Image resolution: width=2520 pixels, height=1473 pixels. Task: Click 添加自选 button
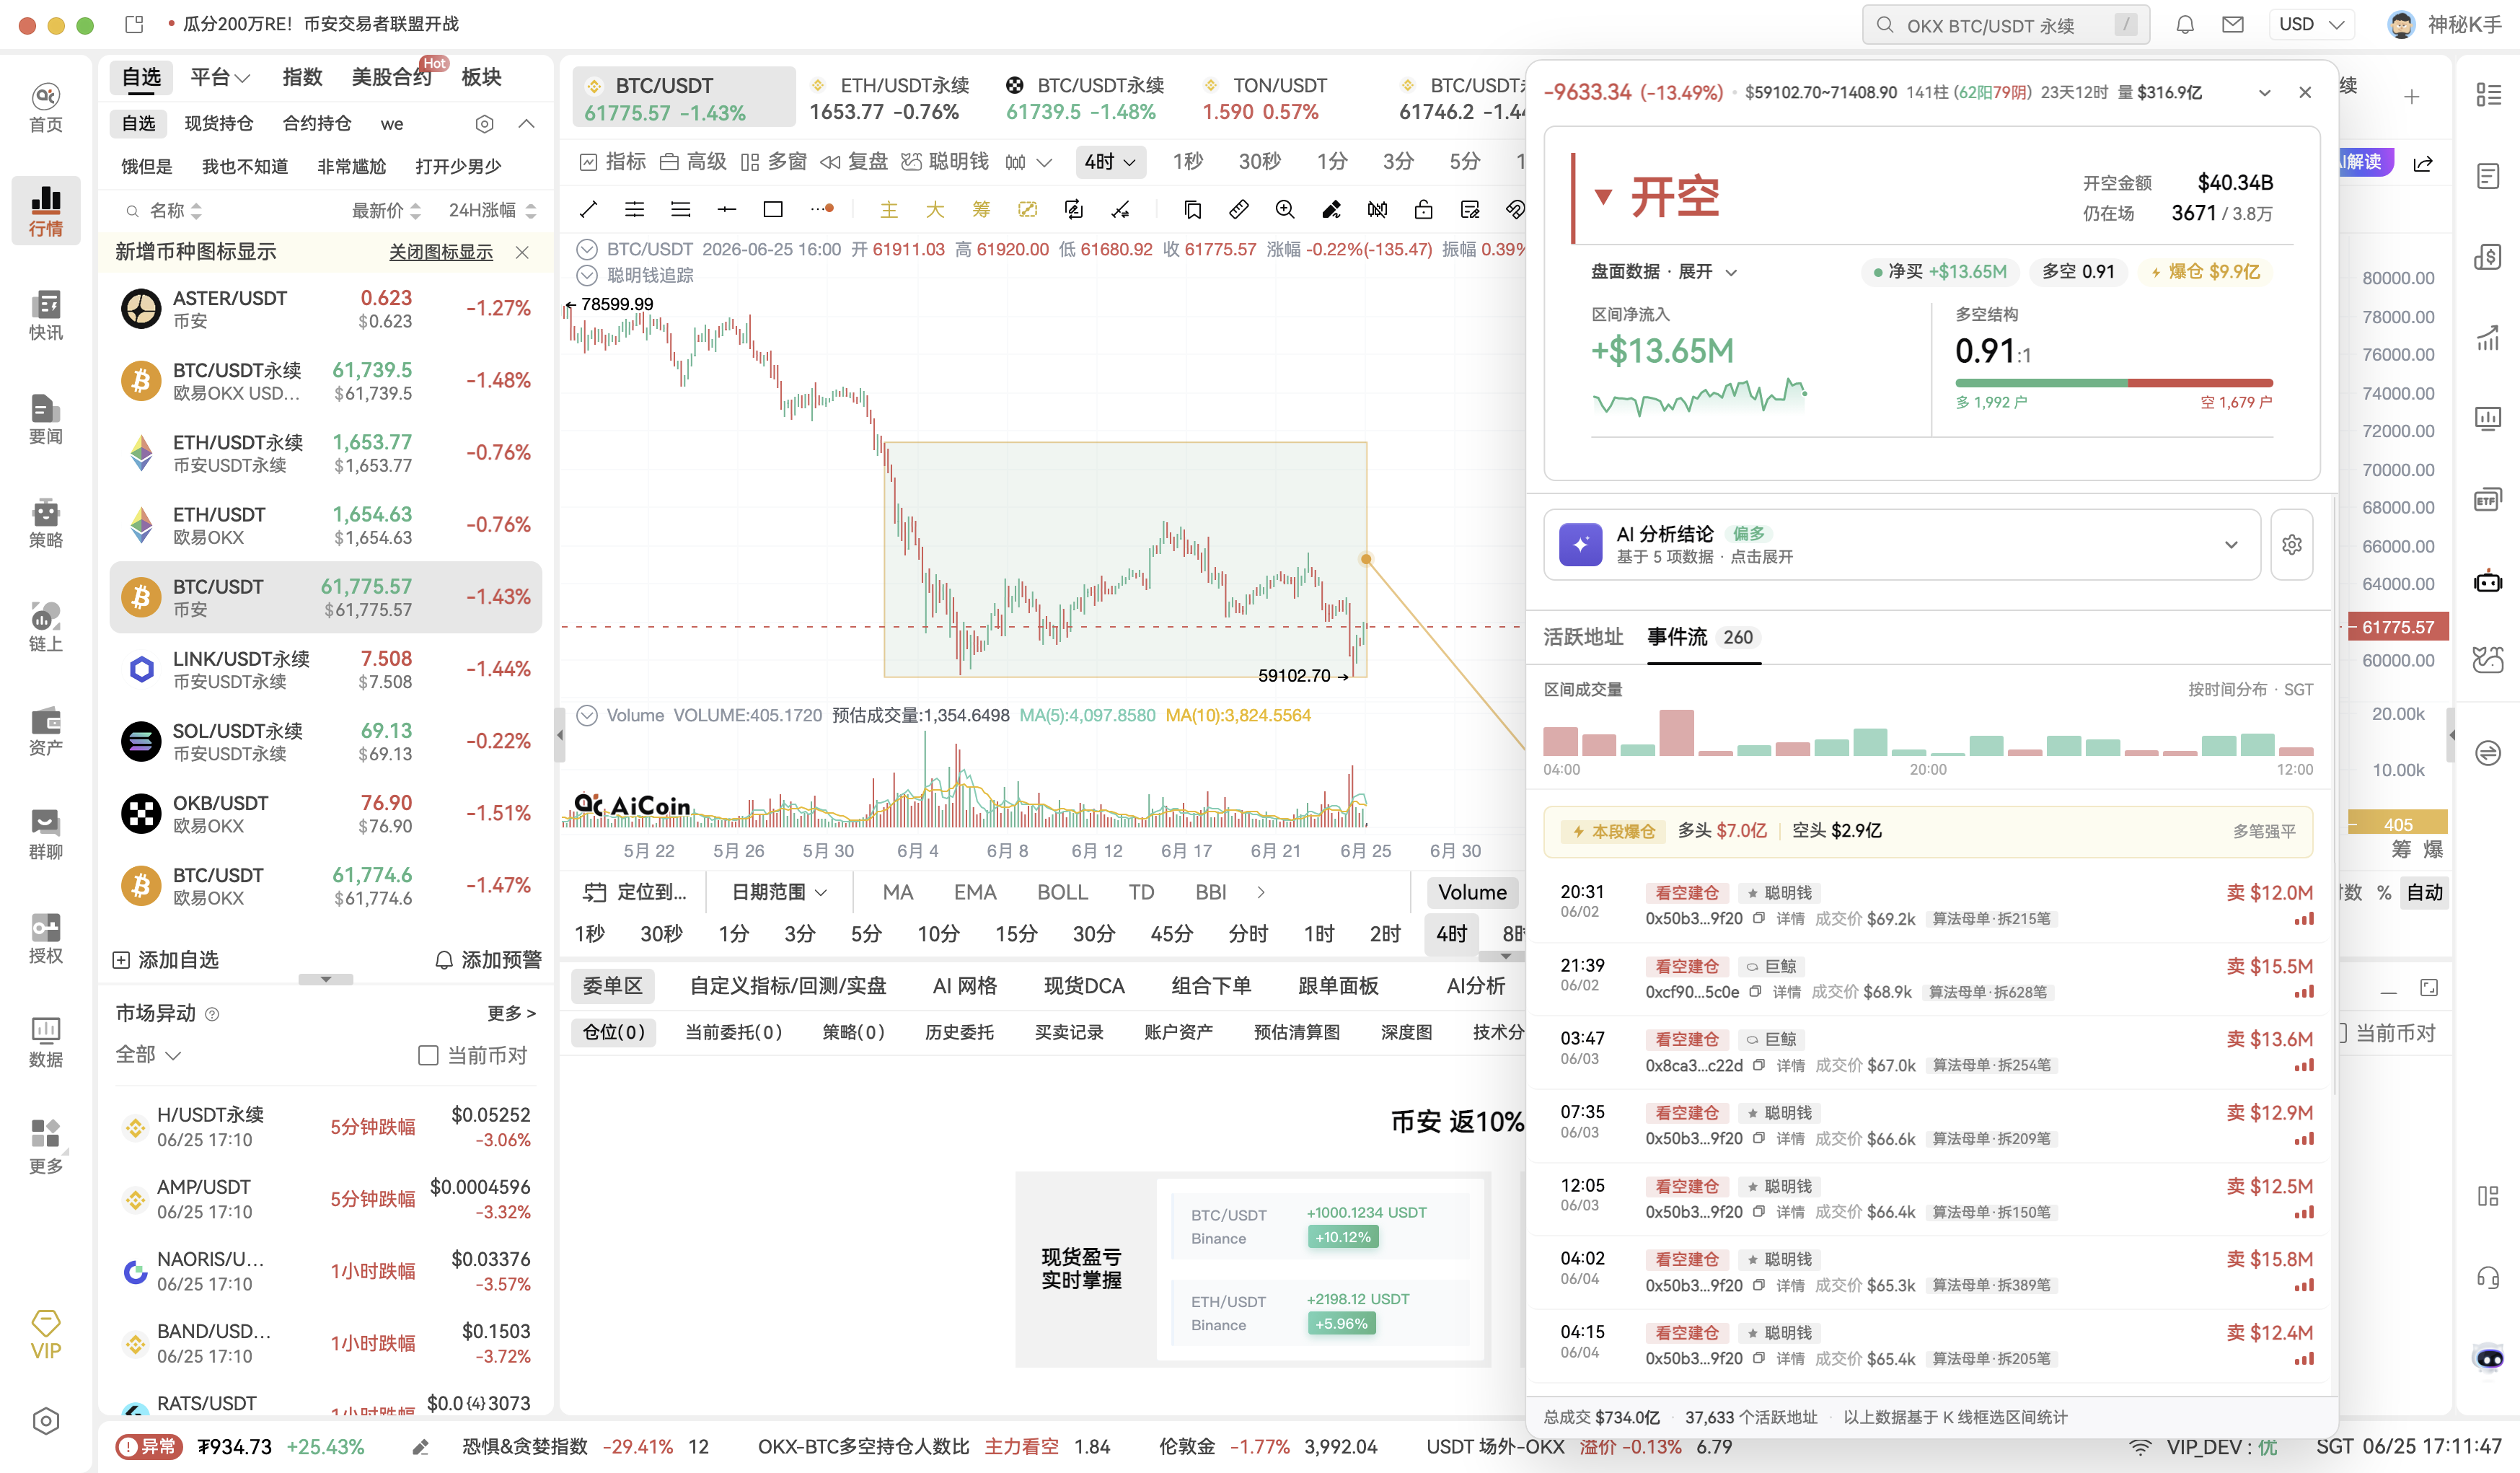tap(165, 960)
